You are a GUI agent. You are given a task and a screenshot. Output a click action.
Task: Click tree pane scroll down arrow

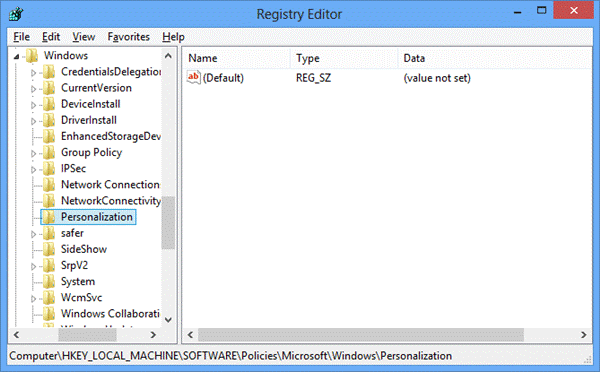[x=168, y=320]
